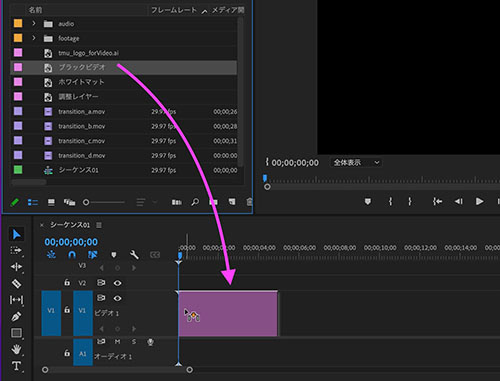Toggle A1 track targeting
Viewport: 500px width, 381px height.
click(83, 353)
